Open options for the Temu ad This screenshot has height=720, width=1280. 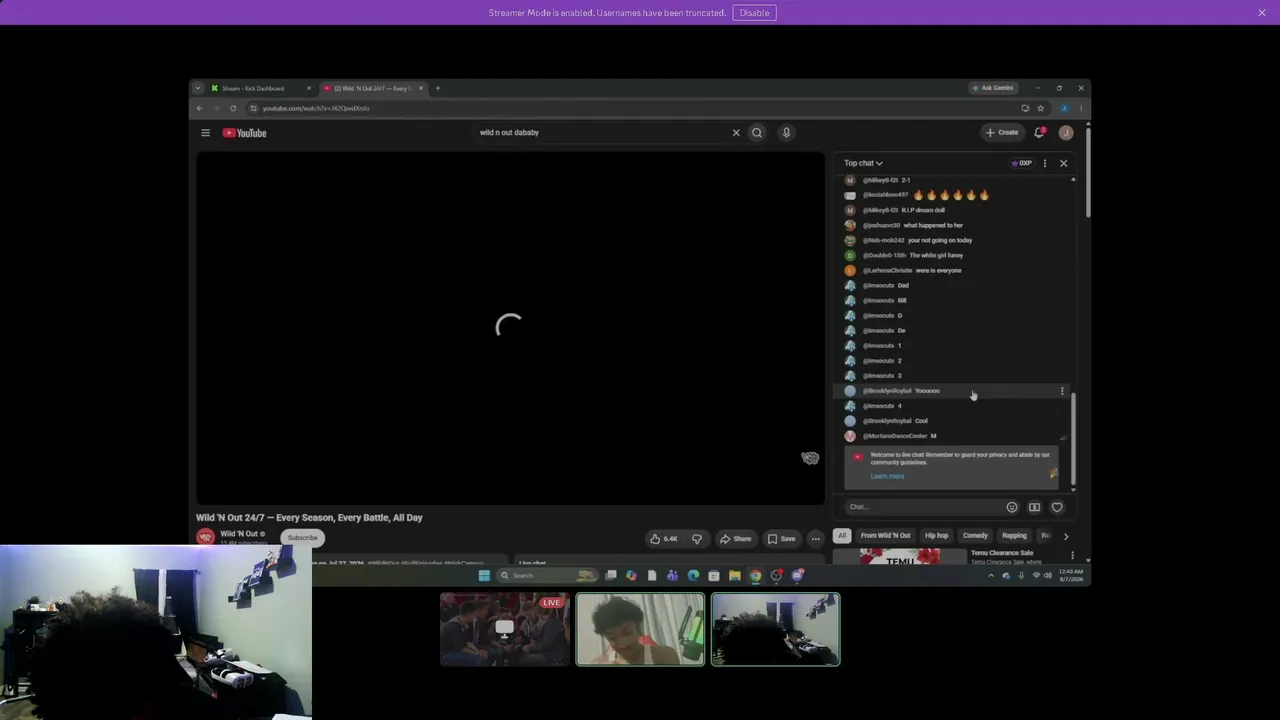pyautogui.click(x=1073, y=555)
